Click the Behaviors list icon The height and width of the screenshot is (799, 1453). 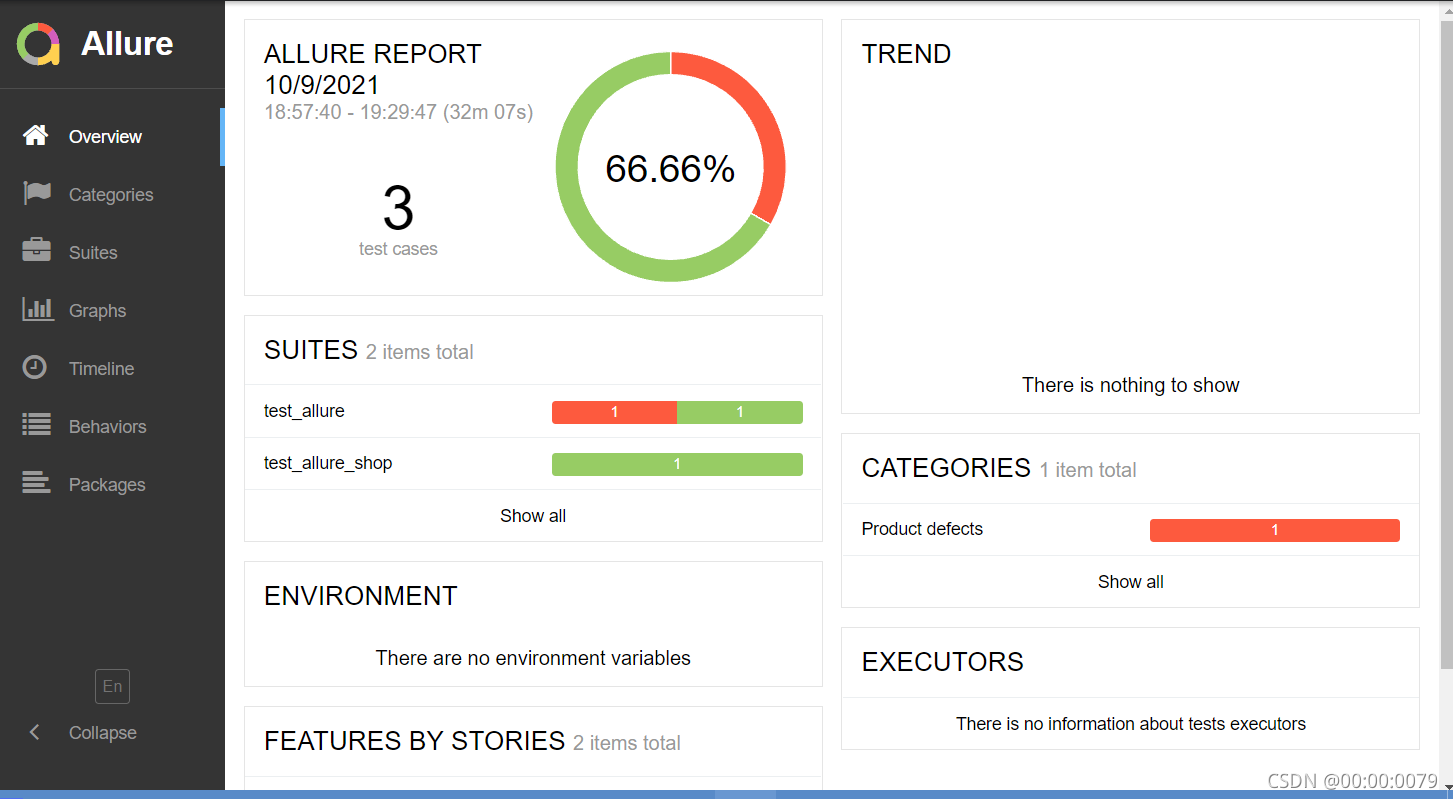click(37, 425)
